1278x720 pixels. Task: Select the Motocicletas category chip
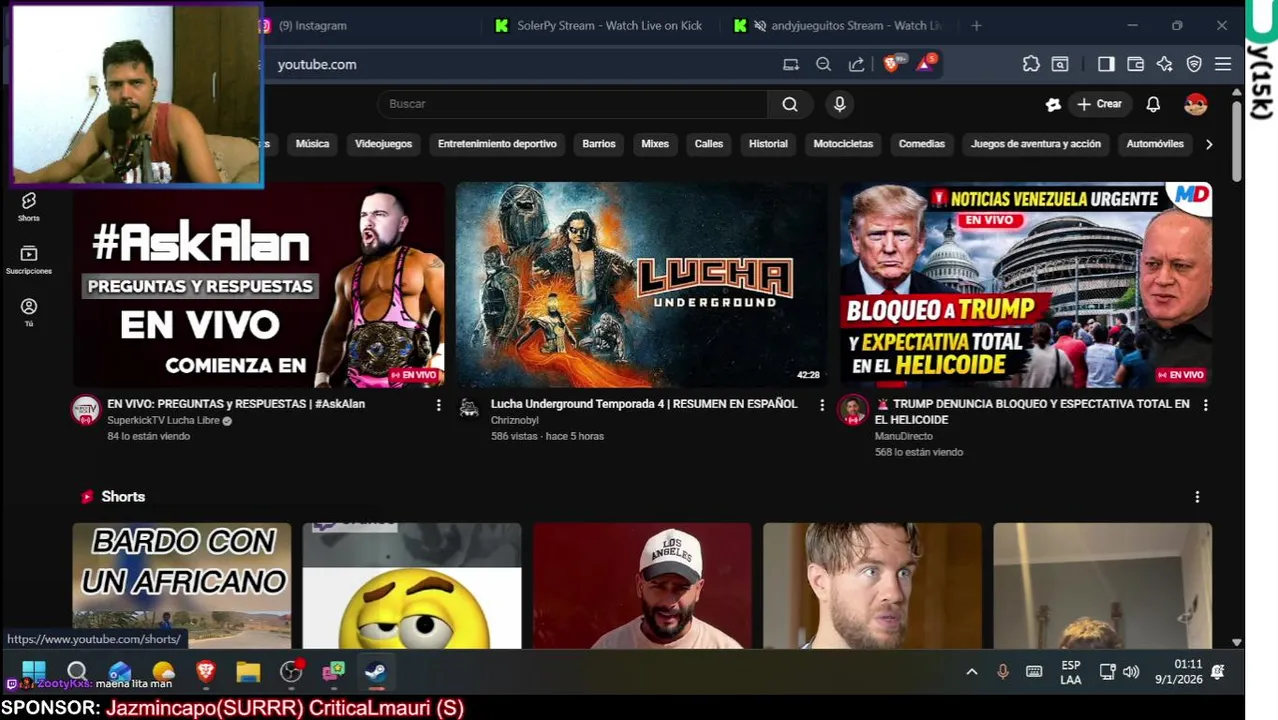(x=843, y=144)
